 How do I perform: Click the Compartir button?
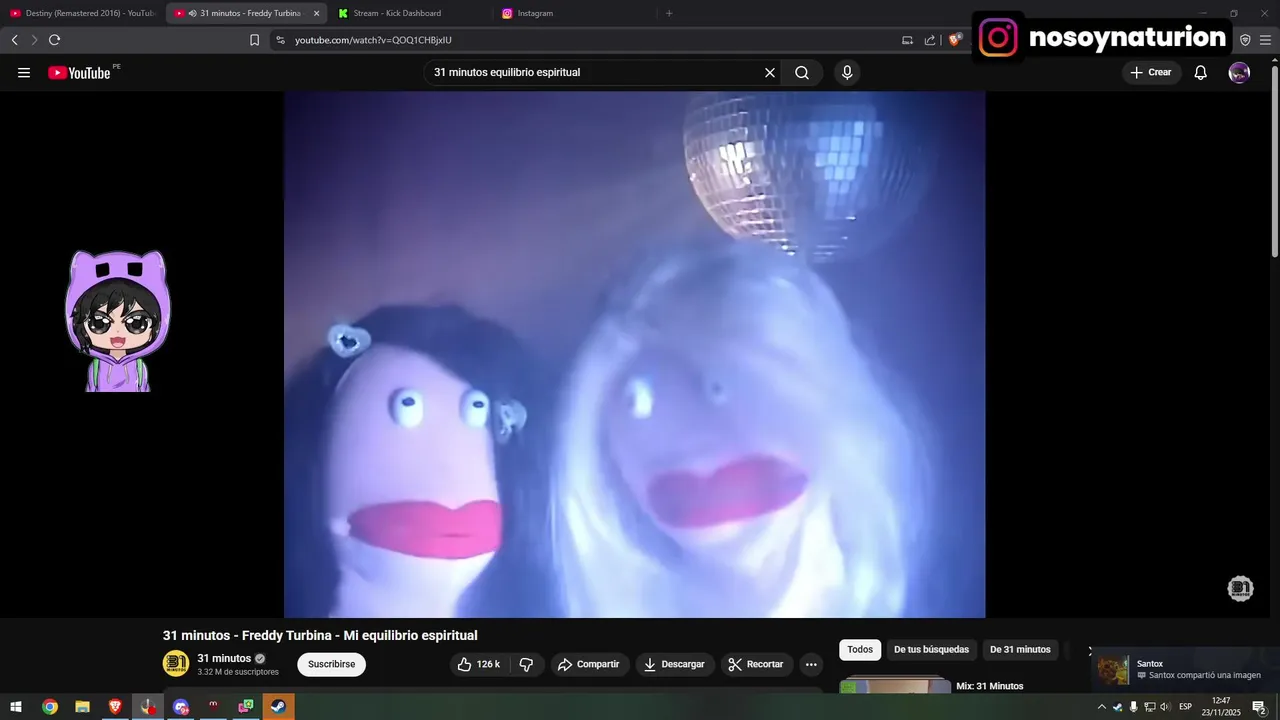coord(588,664)
